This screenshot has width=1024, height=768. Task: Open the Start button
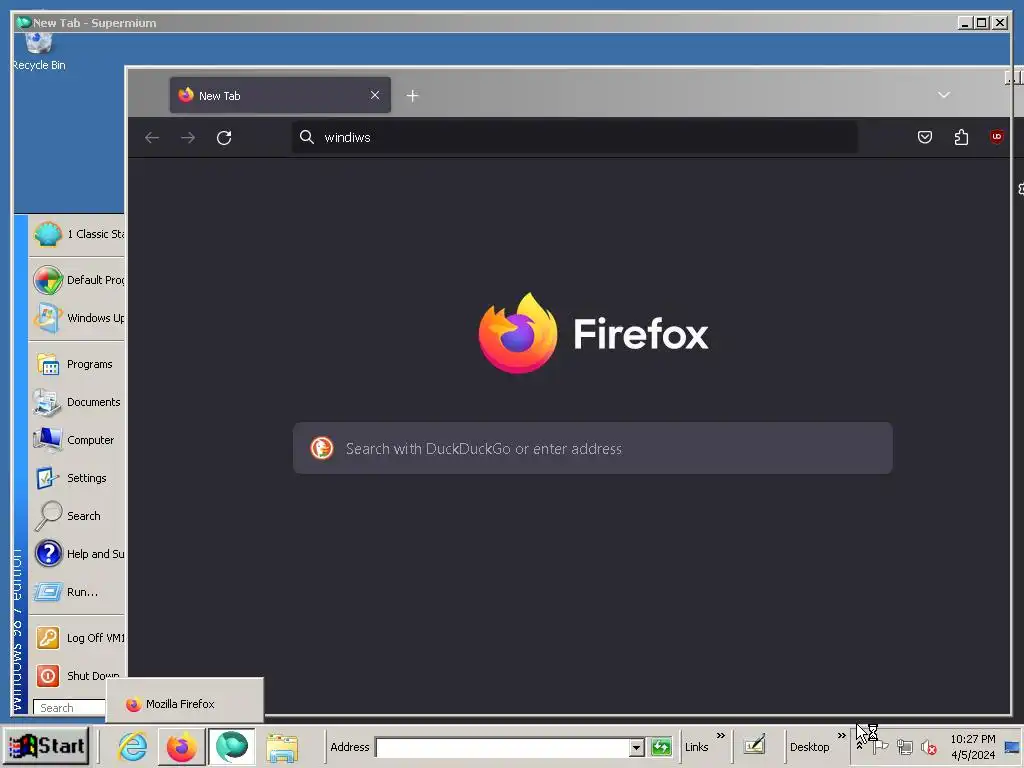[46, 746]
